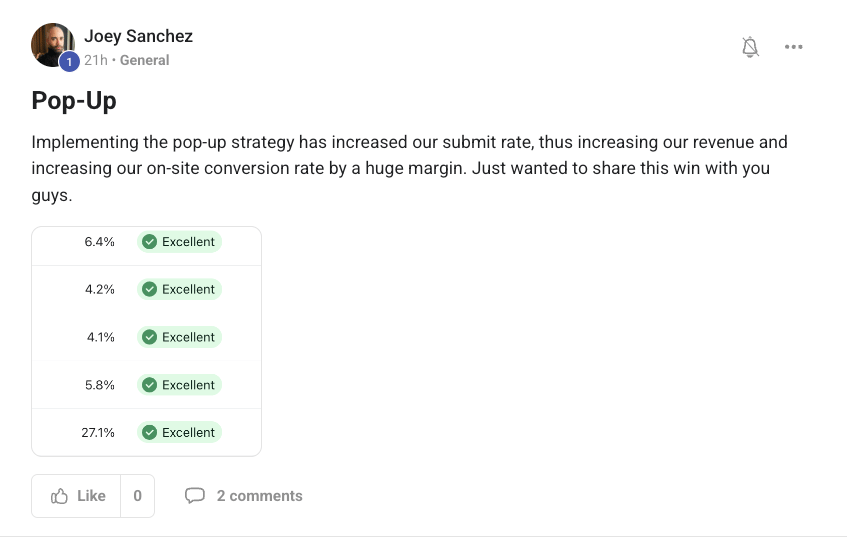Open the Pop-Up post title
The width and height of the screenshot is (847, 542).
tap(74, 101)
